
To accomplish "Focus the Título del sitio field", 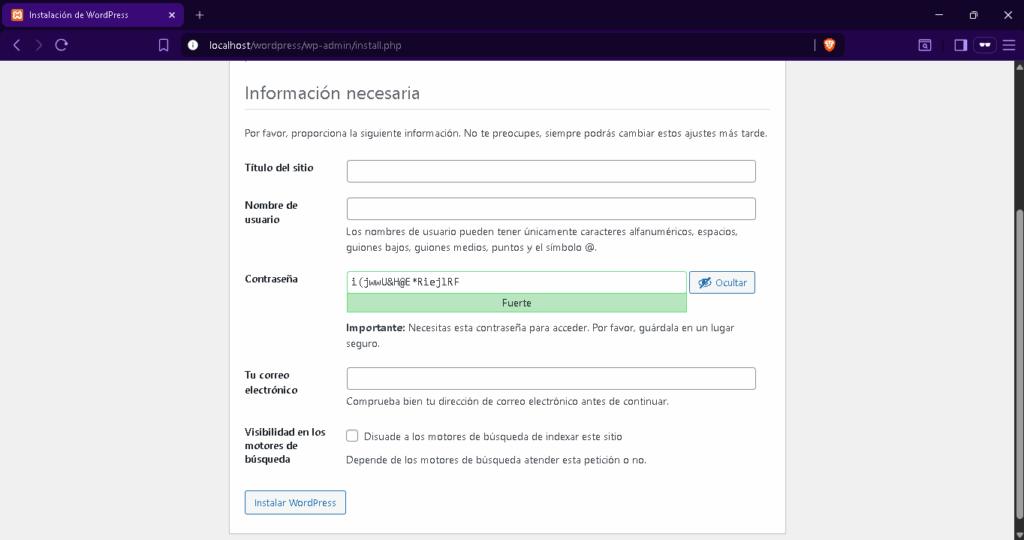I will [x=551, y=171].
